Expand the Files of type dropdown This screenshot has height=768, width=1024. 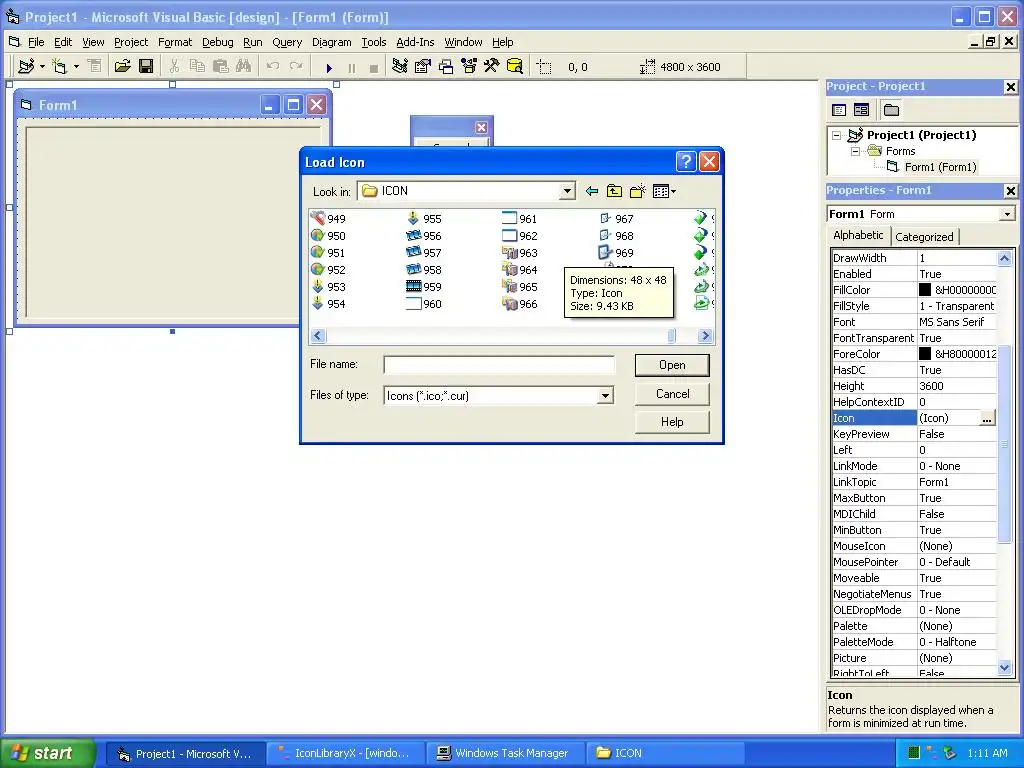pyautogui.click(x=605, y=396)
